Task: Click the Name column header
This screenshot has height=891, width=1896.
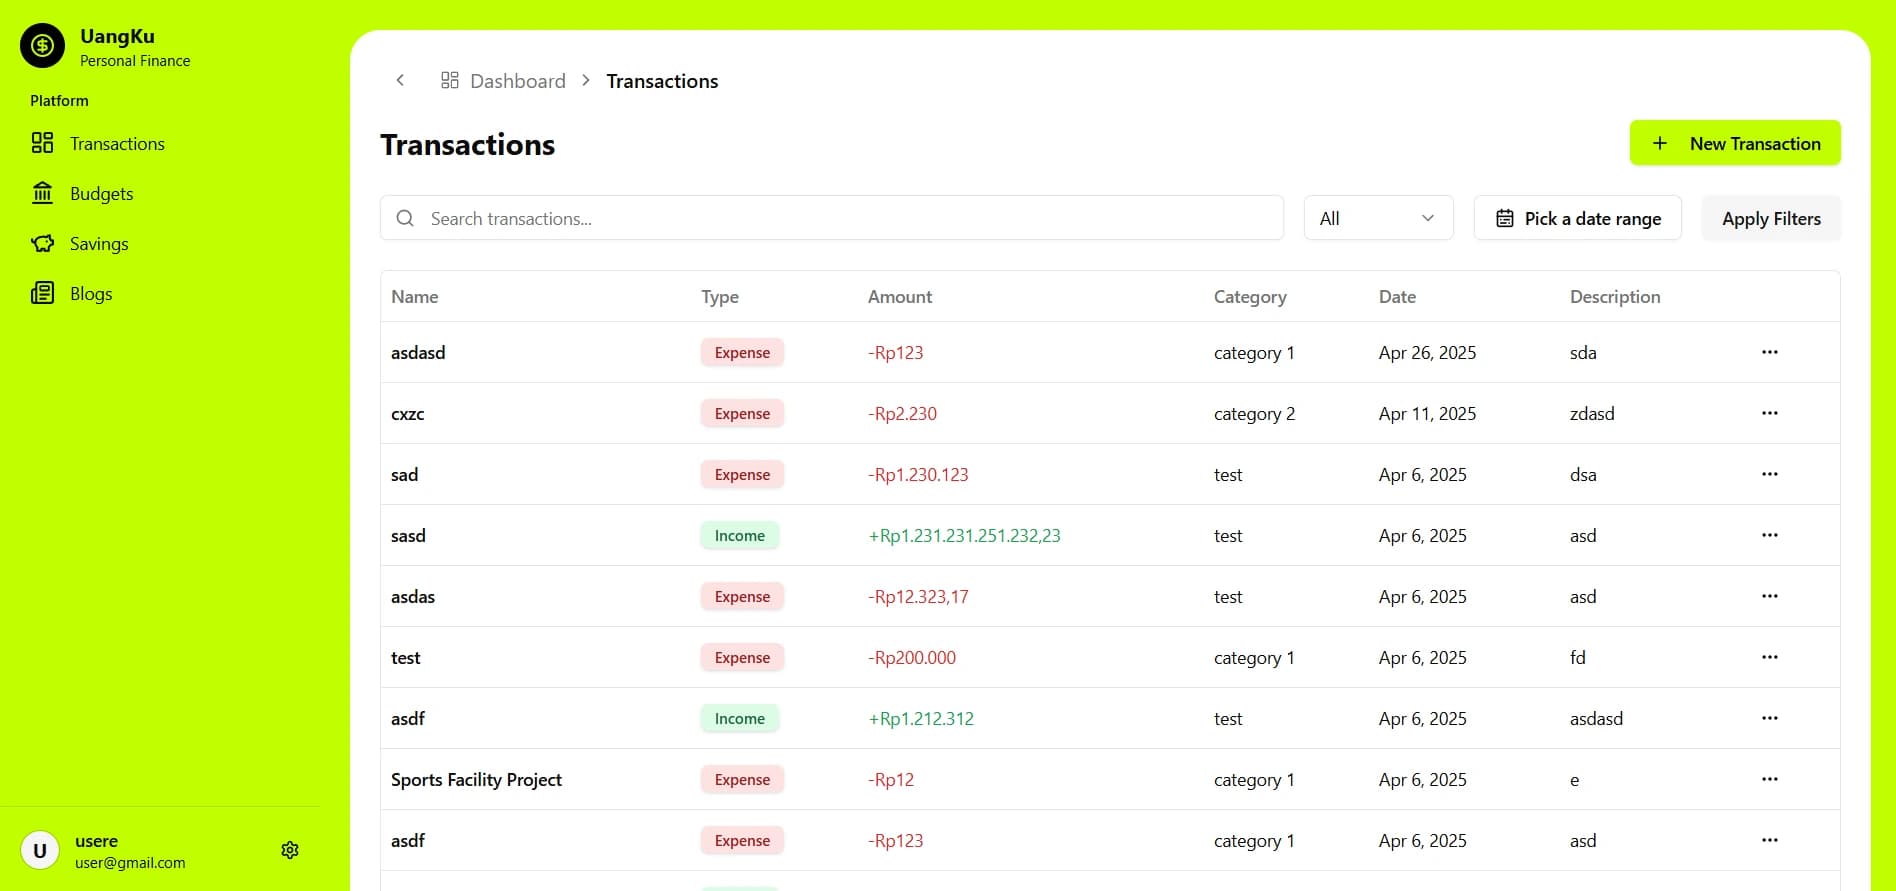Action: coord(415,297)
